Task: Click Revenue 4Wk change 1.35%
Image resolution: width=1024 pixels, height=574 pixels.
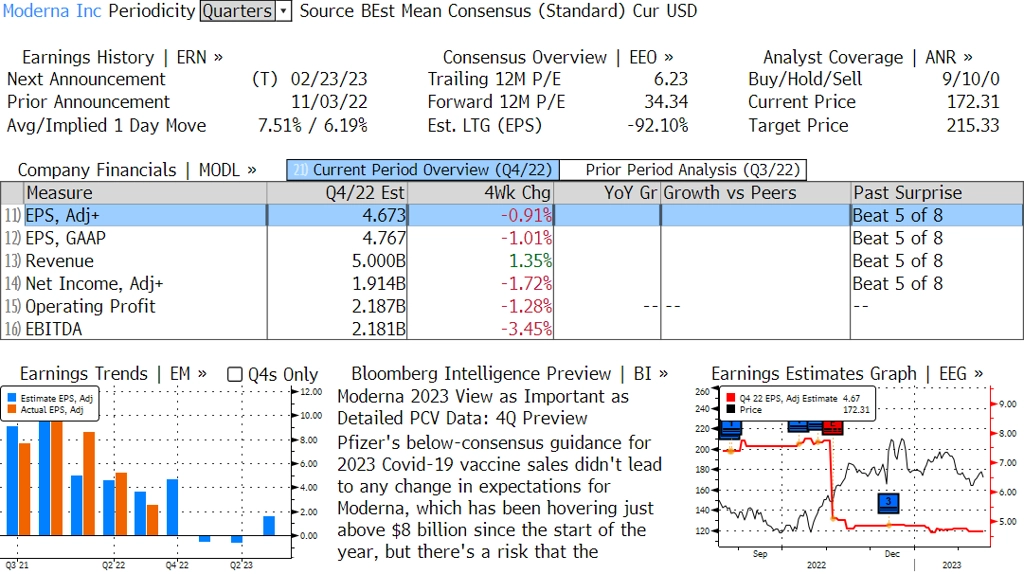Action: point(530,261)
